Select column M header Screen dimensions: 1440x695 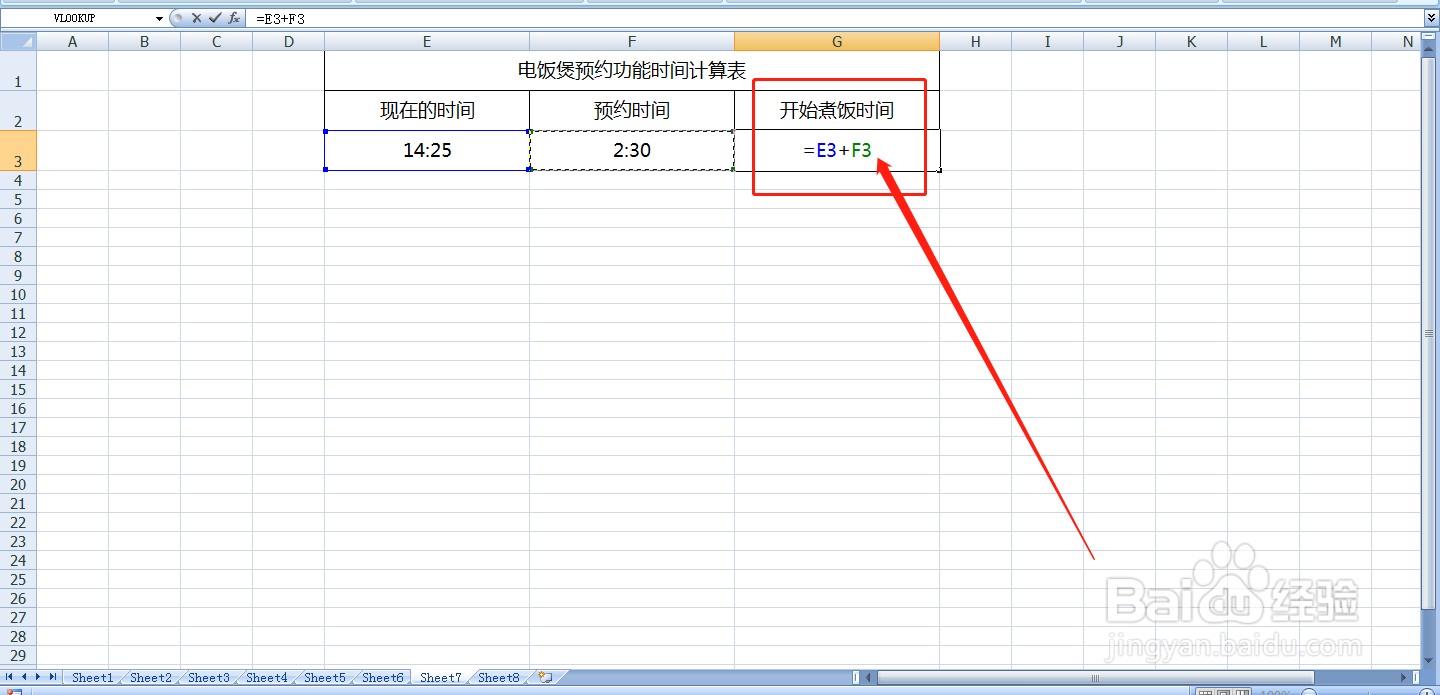(x=1335, y=41)
